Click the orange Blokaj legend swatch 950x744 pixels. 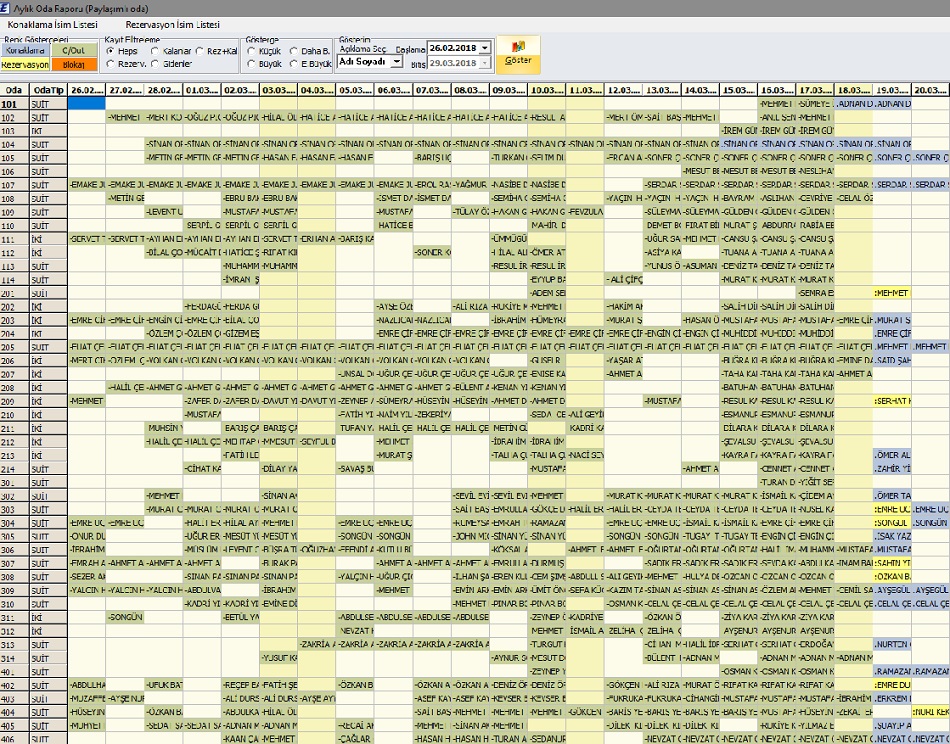74,65
